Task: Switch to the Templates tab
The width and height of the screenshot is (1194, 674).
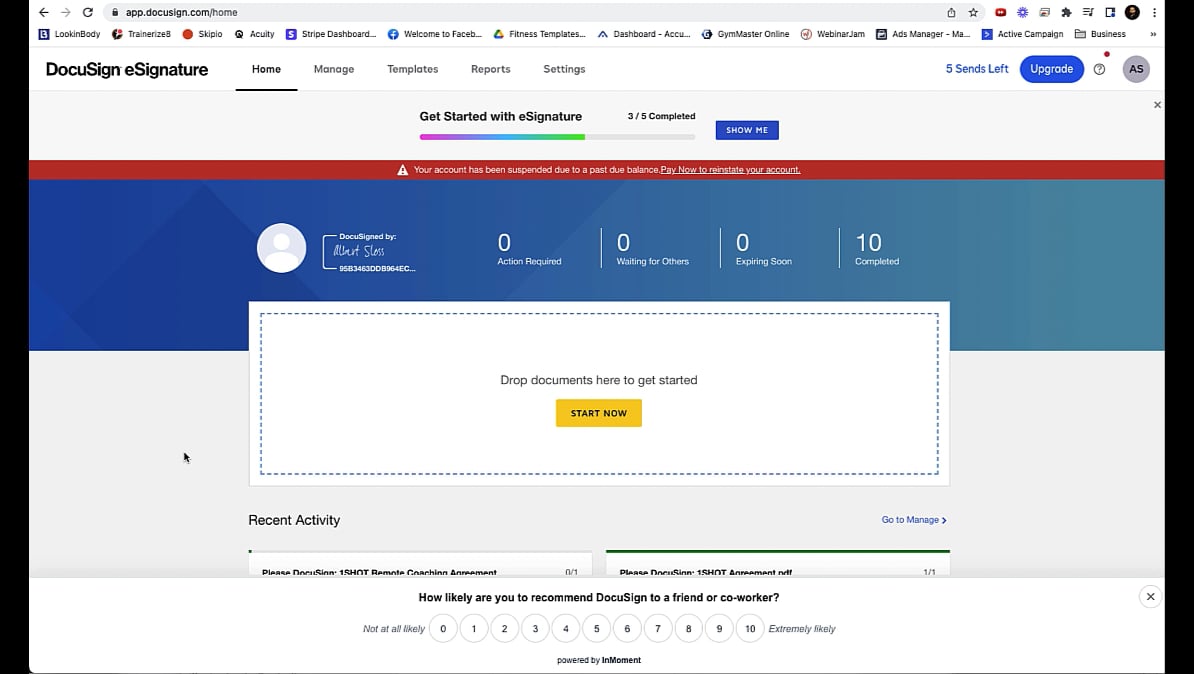Action: coord(413,69)
